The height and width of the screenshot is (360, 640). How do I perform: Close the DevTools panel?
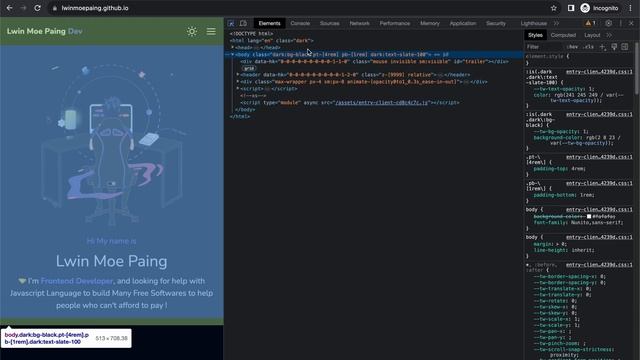click(631, 23)
